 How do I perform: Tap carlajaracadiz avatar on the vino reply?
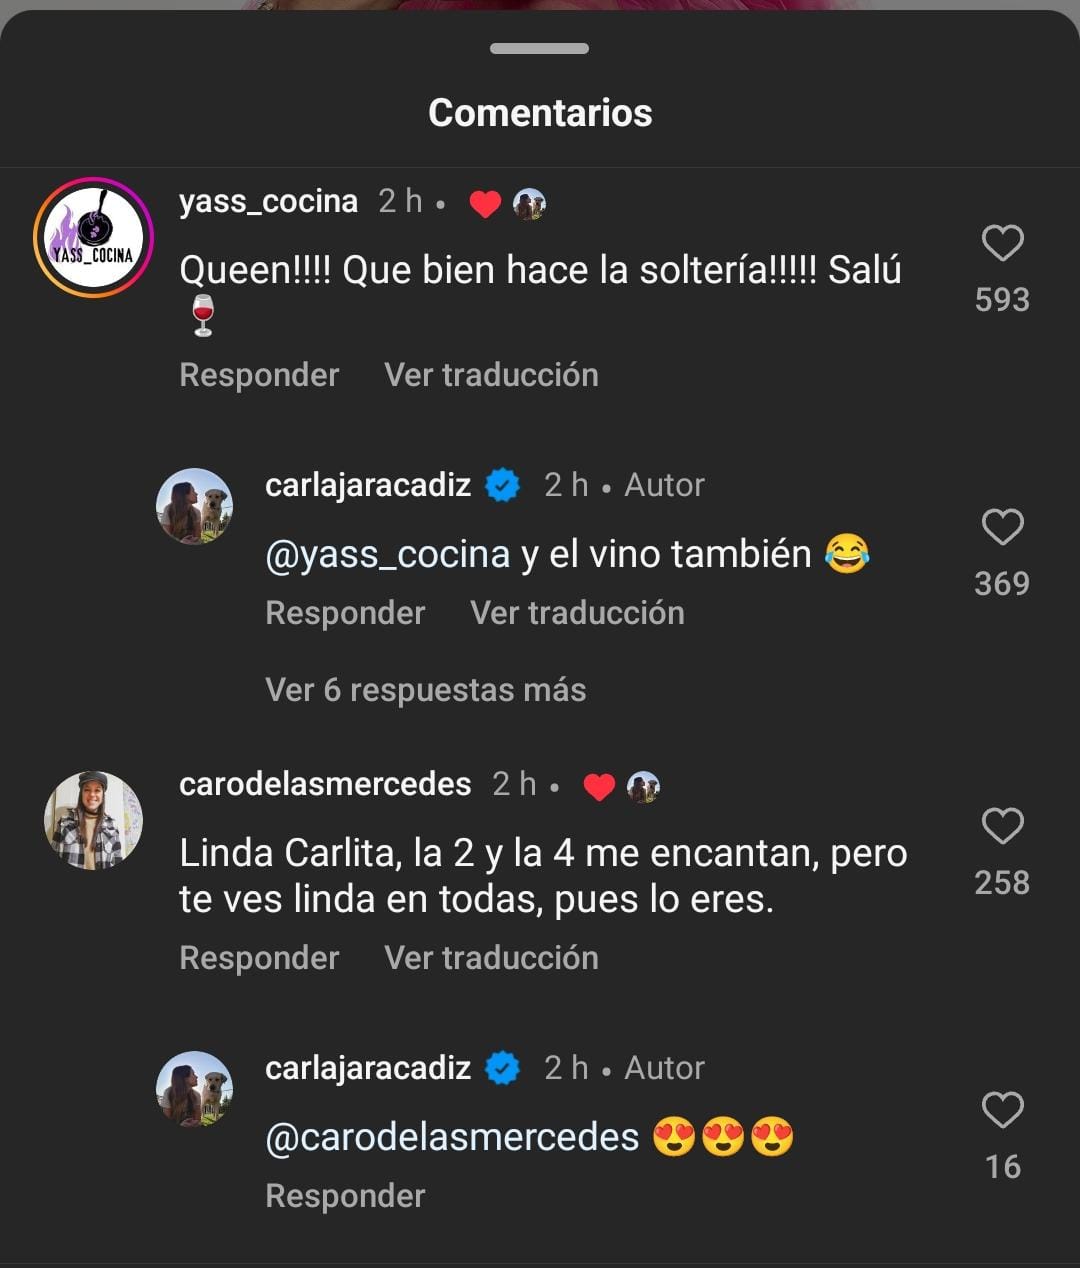[x=195, y=506]
